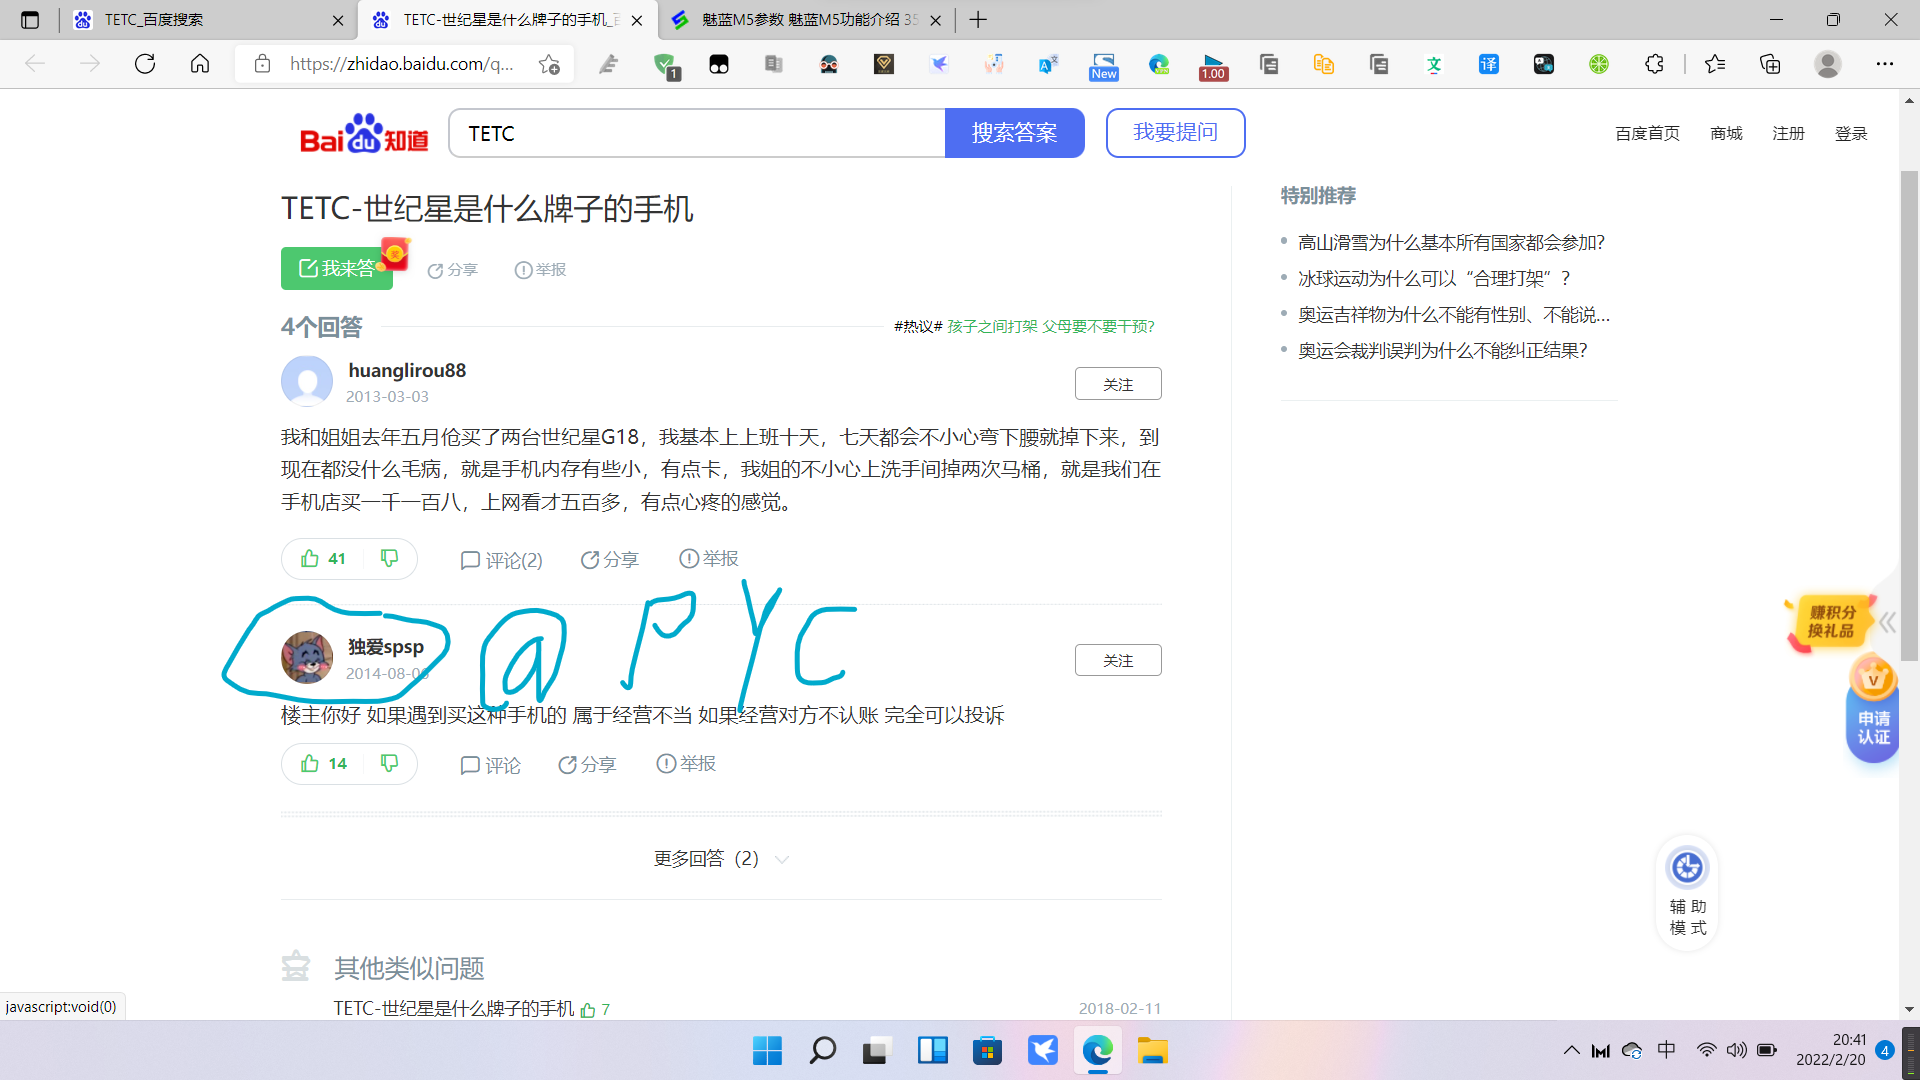The height and width of the screenshot is (1080, 1920).
Task: Click huanglirou88's avatar
Action: [307, 381]
